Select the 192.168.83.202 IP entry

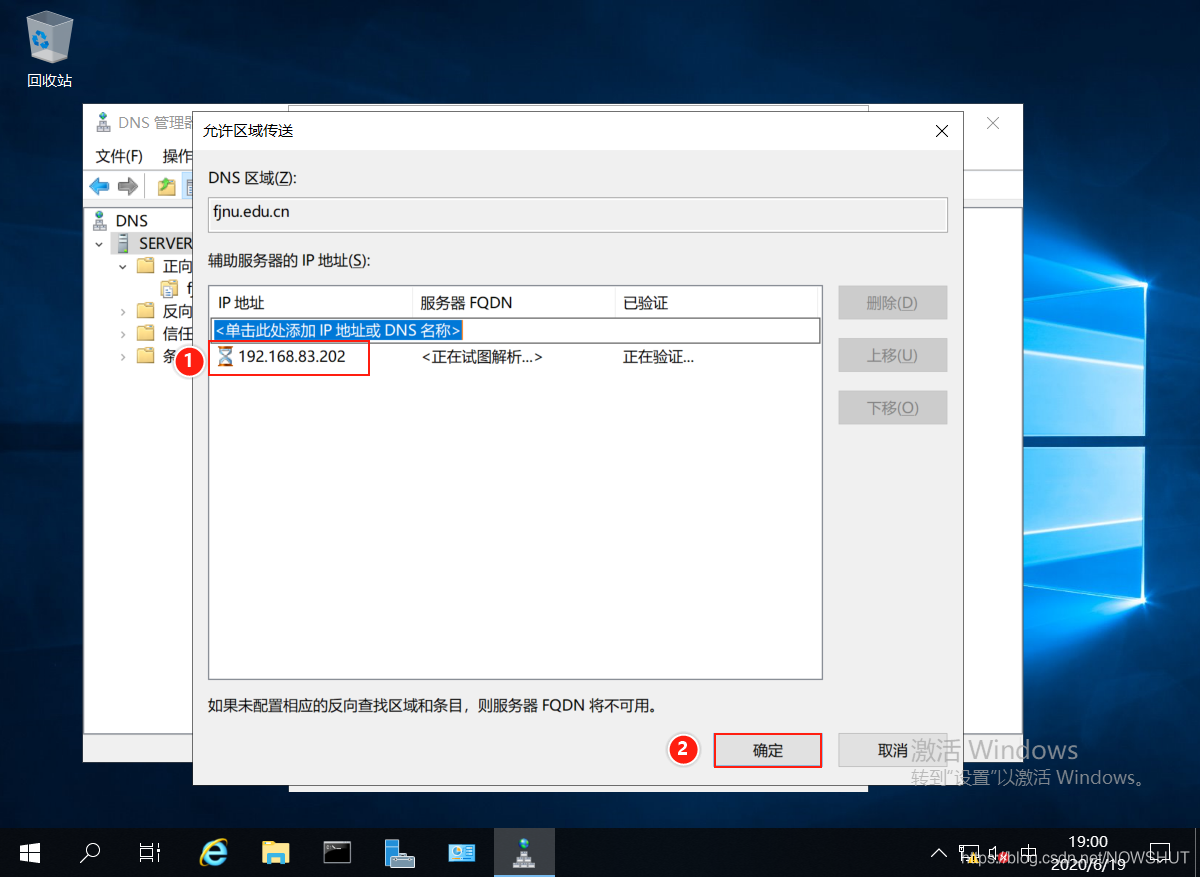point(291,357)
